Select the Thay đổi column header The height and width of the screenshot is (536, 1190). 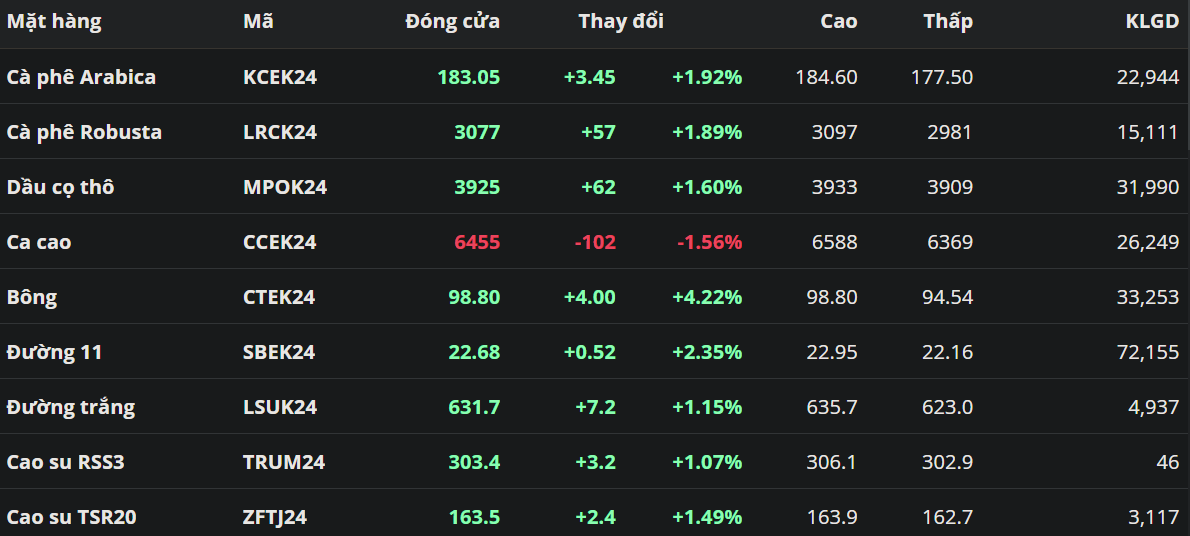click(620, 21)
